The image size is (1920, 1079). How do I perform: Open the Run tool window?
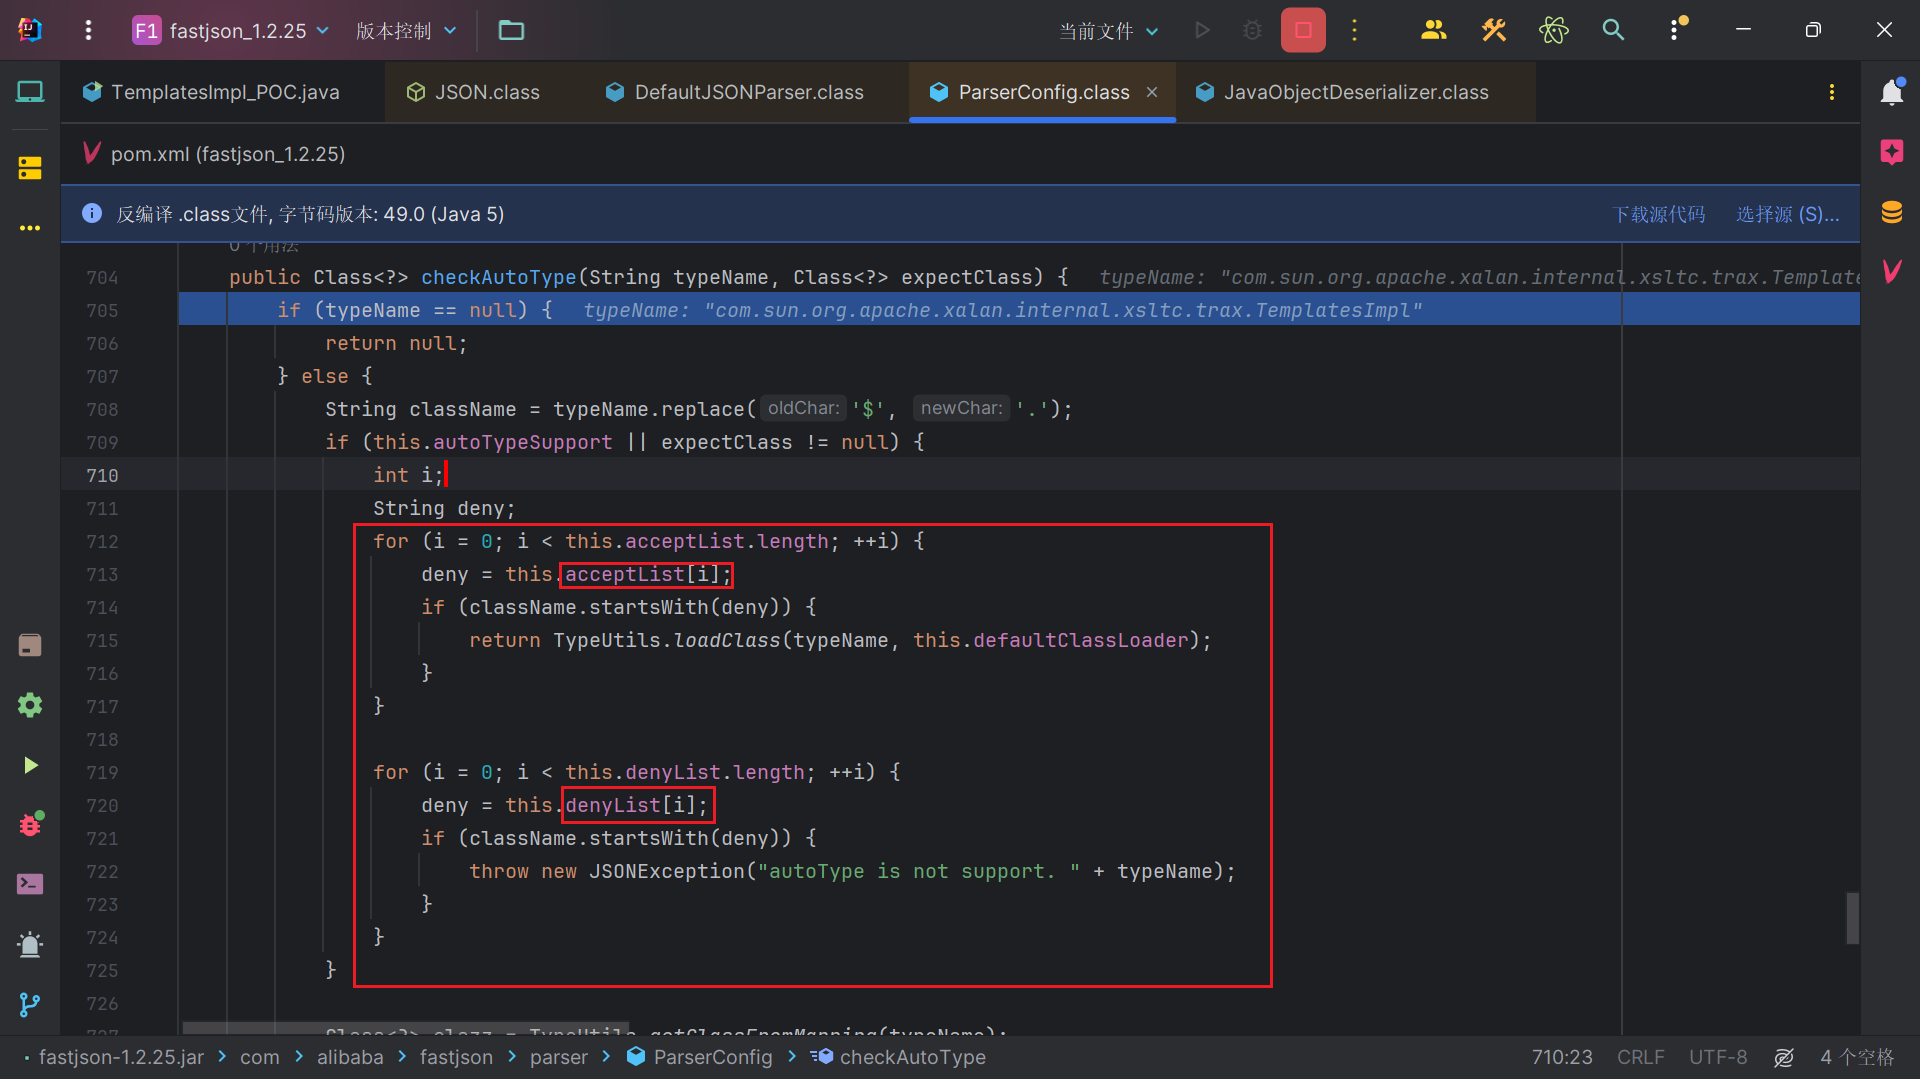coord(30,765)
